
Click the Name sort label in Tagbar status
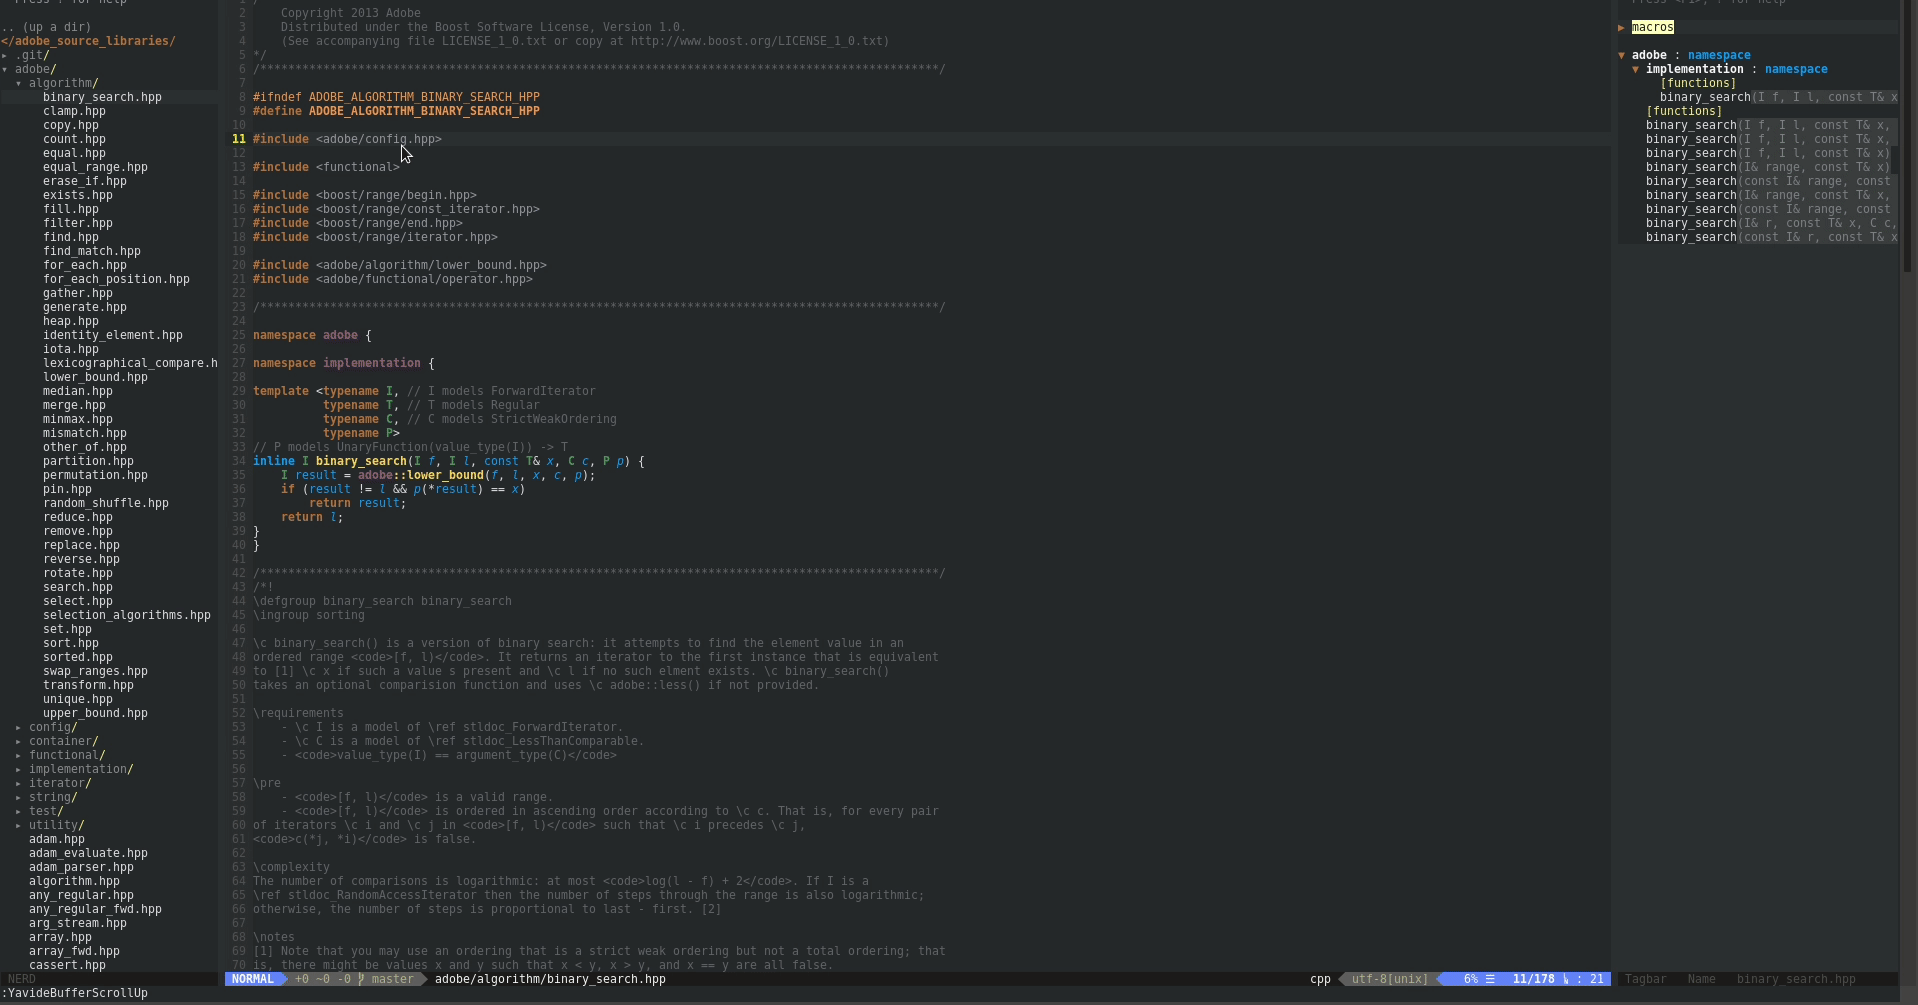coord(1701,979)
